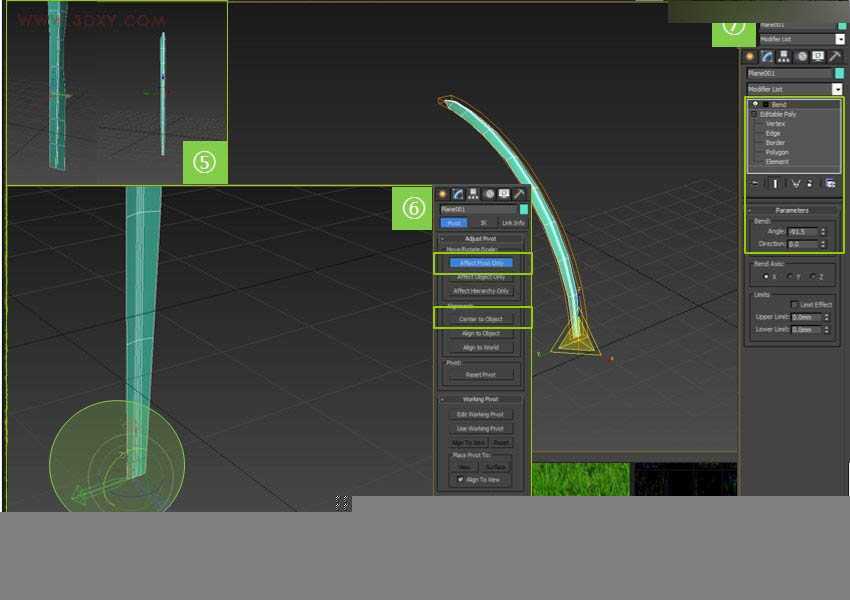Click the Plane001 name field in the right panel
This screenshot has width=850, height=600.
tap(789, 73)
